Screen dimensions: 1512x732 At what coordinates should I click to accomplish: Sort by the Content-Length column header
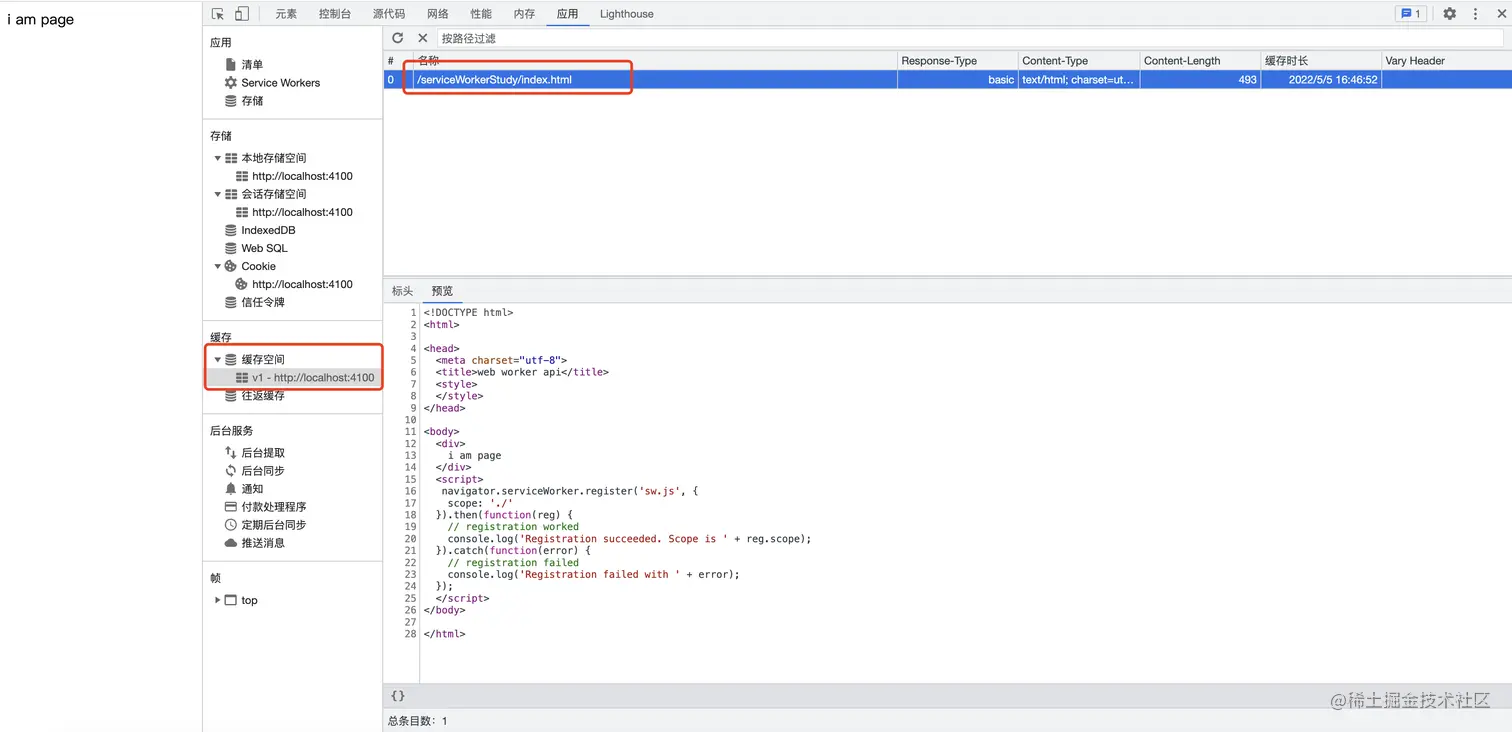click(1200, 61)
